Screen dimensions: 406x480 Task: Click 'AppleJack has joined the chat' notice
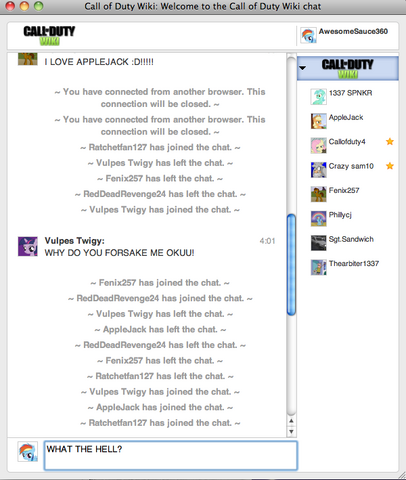[x=160, y=407]
